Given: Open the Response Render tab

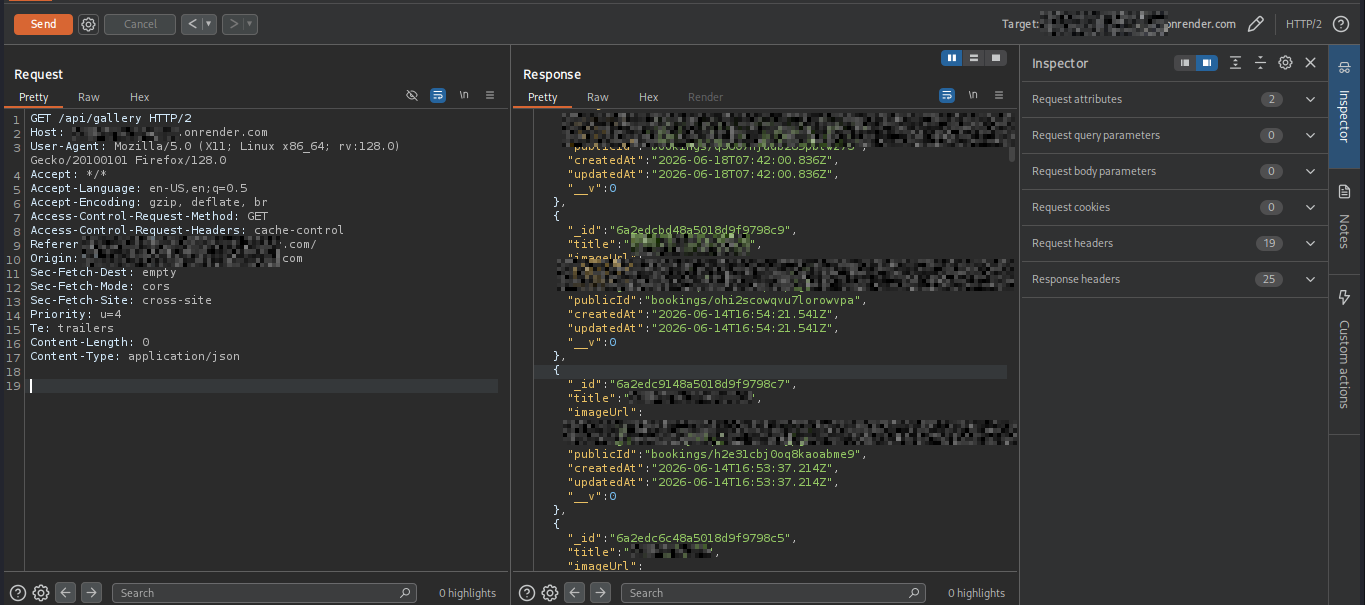Looking at the screenshot, I should (705, 97).
